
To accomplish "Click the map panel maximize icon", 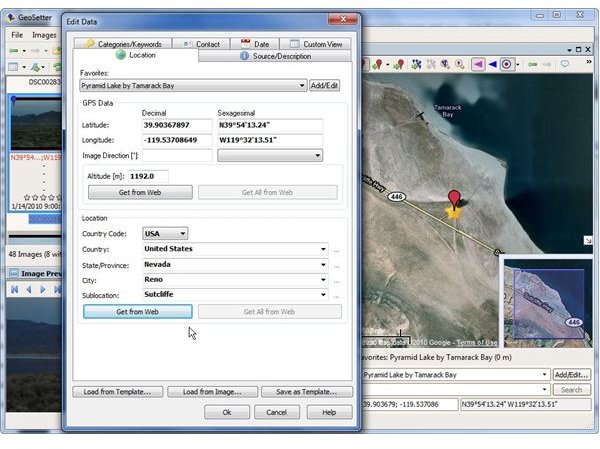I will (579, 49).
